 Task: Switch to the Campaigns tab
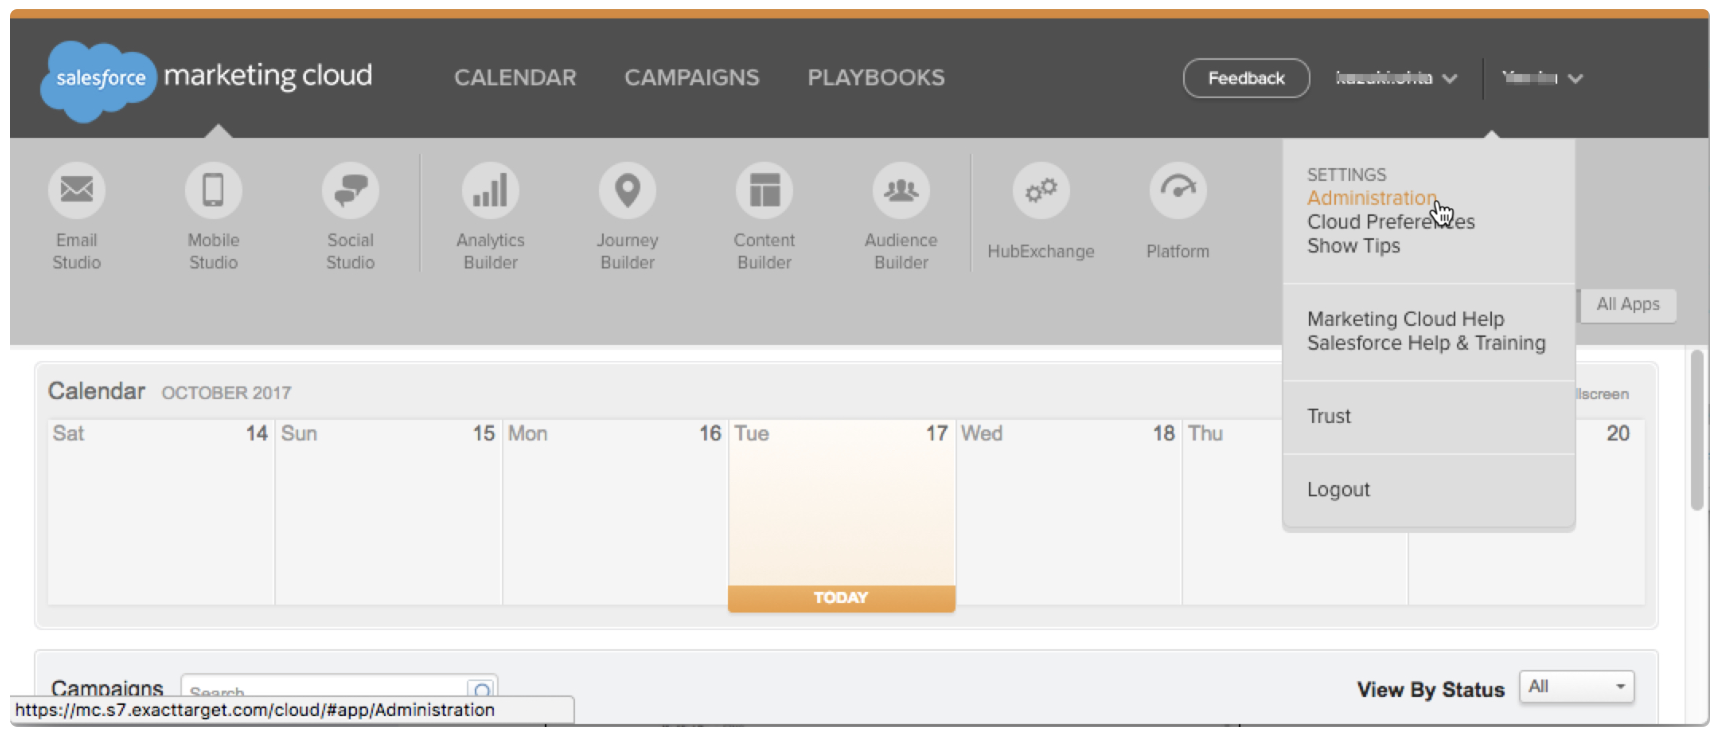691,78
